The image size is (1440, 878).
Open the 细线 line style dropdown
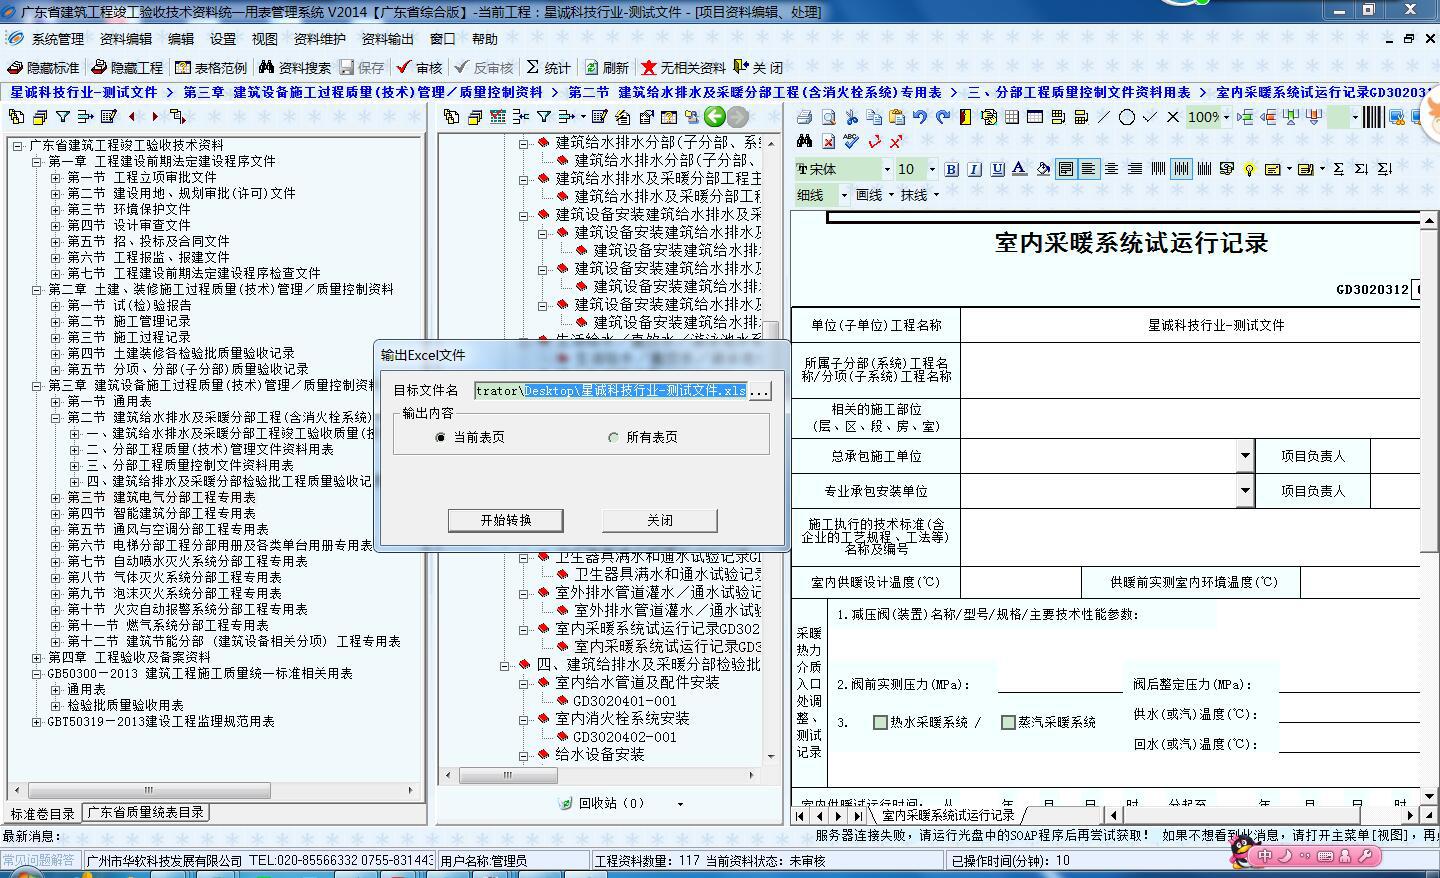(844, 195)
